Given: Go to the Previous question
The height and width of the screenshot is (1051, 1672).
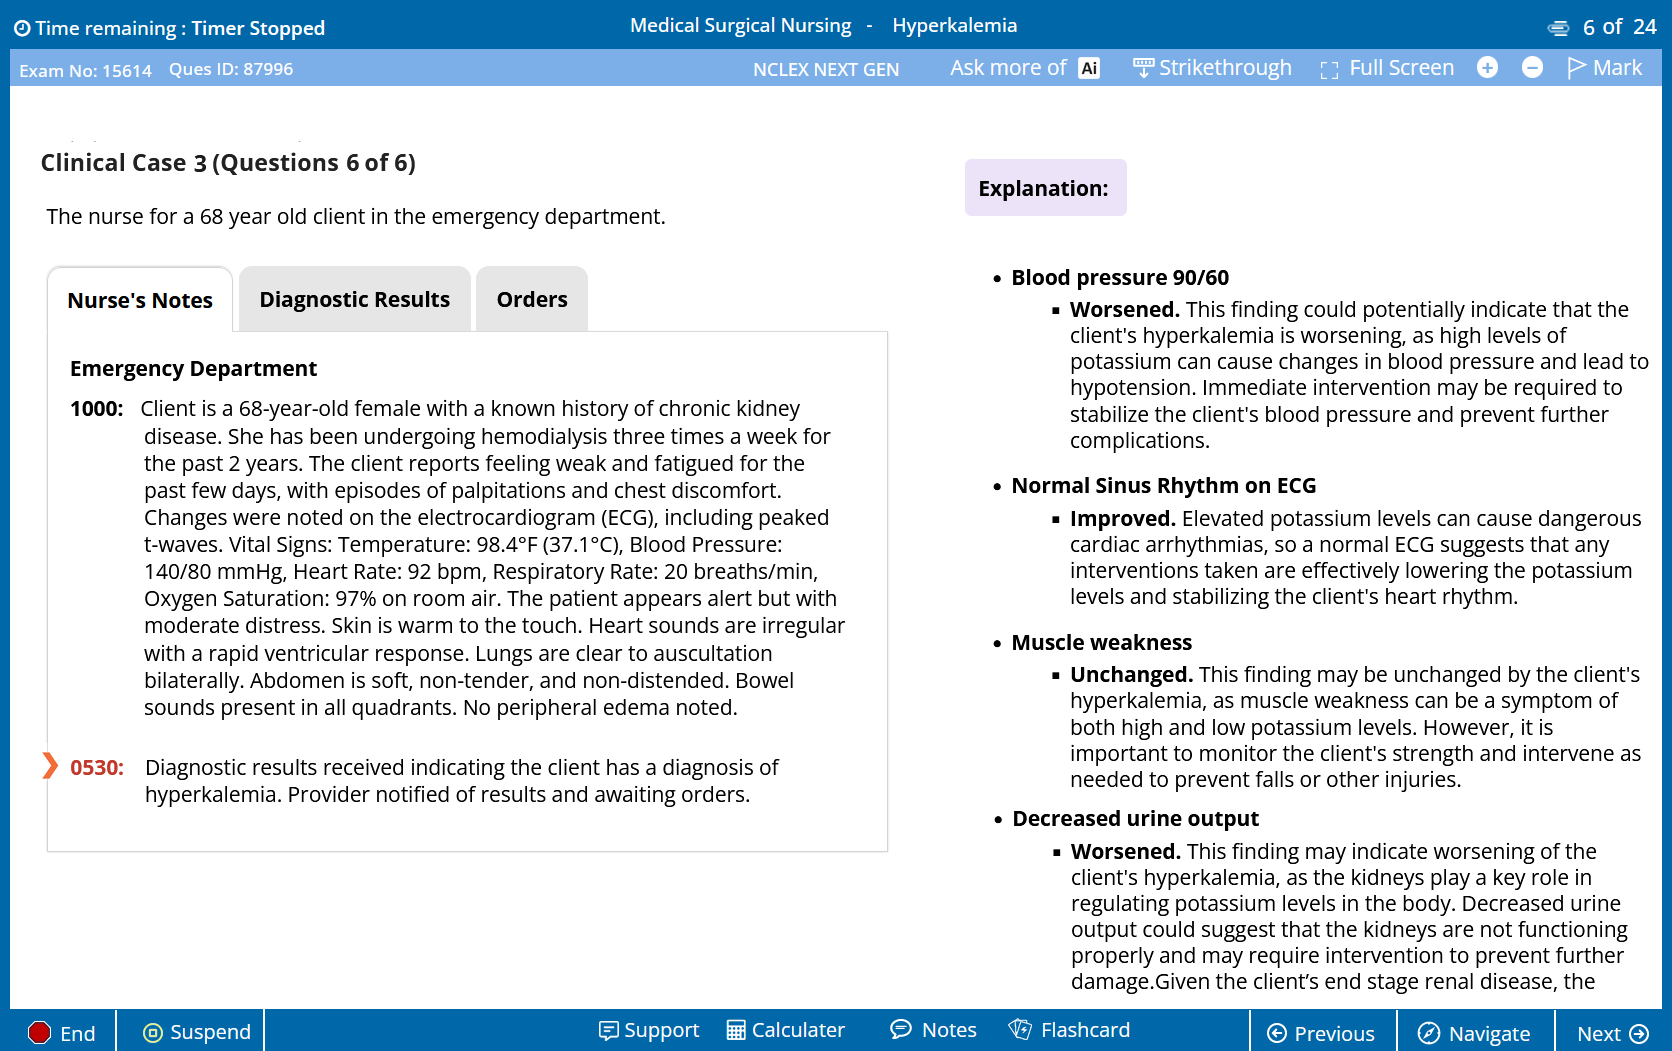Looking at the screenshot, I should (x=1321, y=1033).
